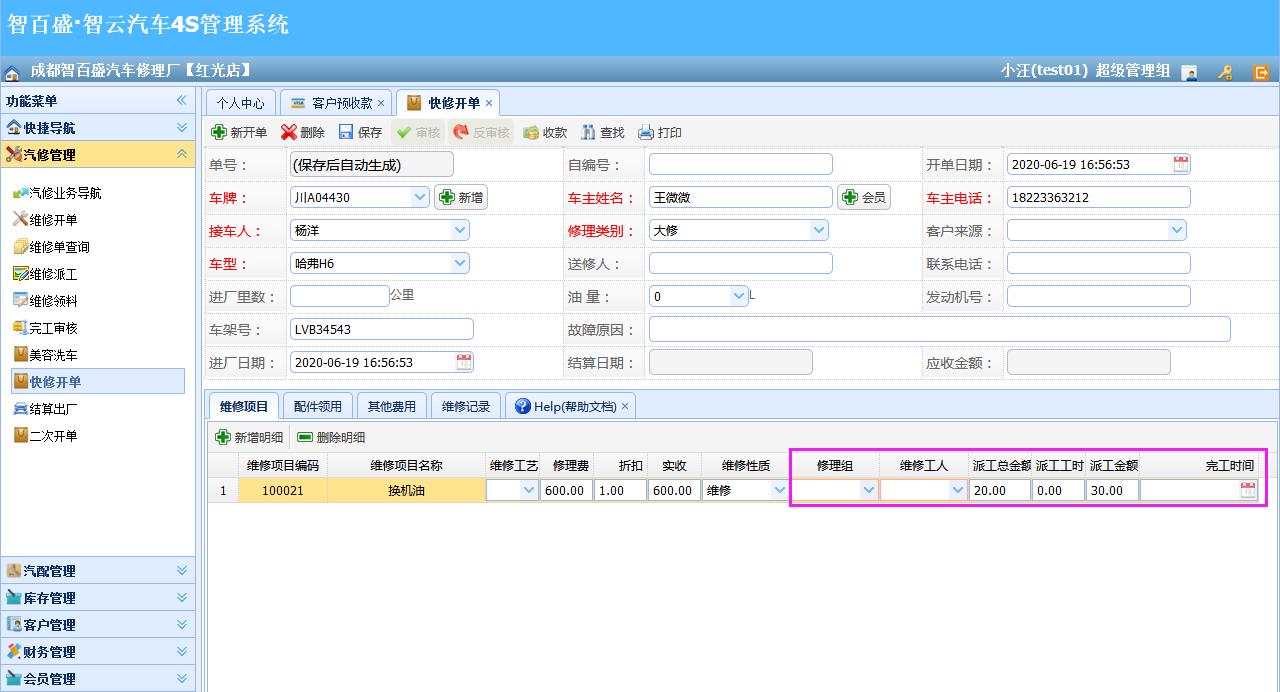This screenshot has height=692, width=1280.
Task: Select the 保存 icon to save the order
Action: pos(360,131)
